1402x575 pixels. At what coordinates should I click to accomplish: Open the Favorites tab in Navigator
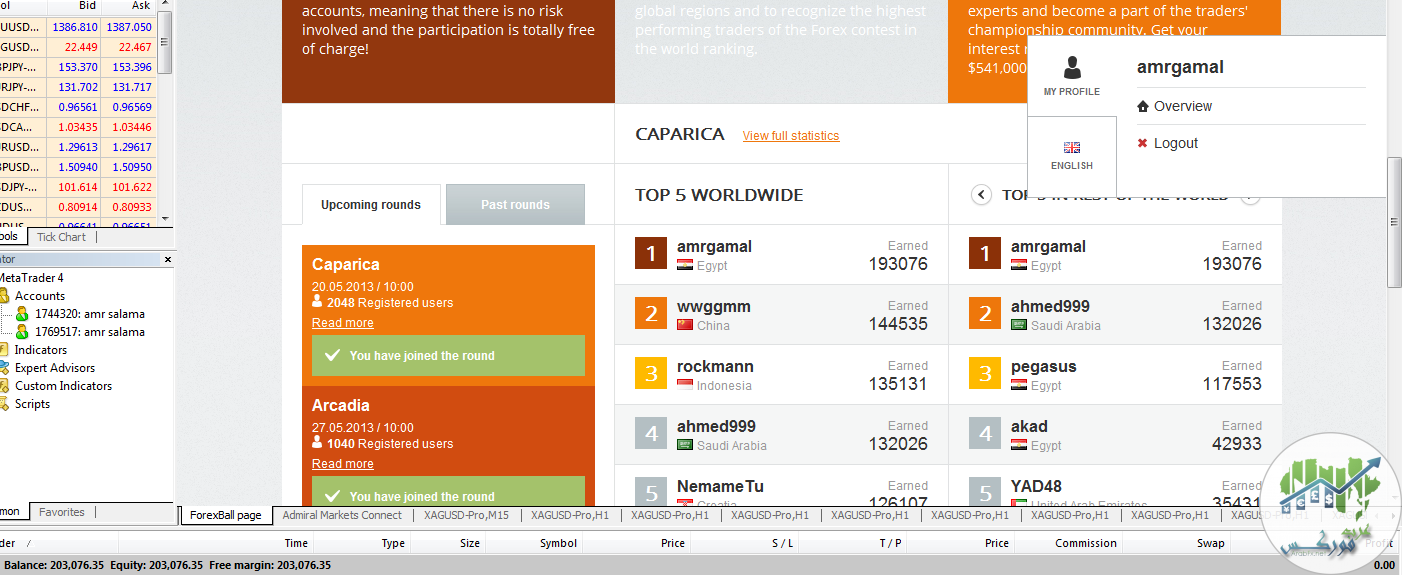pos(61,512)
